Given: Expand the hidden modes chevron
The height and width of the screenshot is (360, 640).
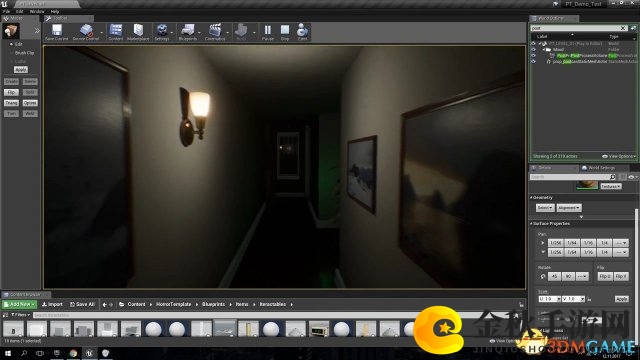Looking at the screenshot, I should tap(37, 31).
